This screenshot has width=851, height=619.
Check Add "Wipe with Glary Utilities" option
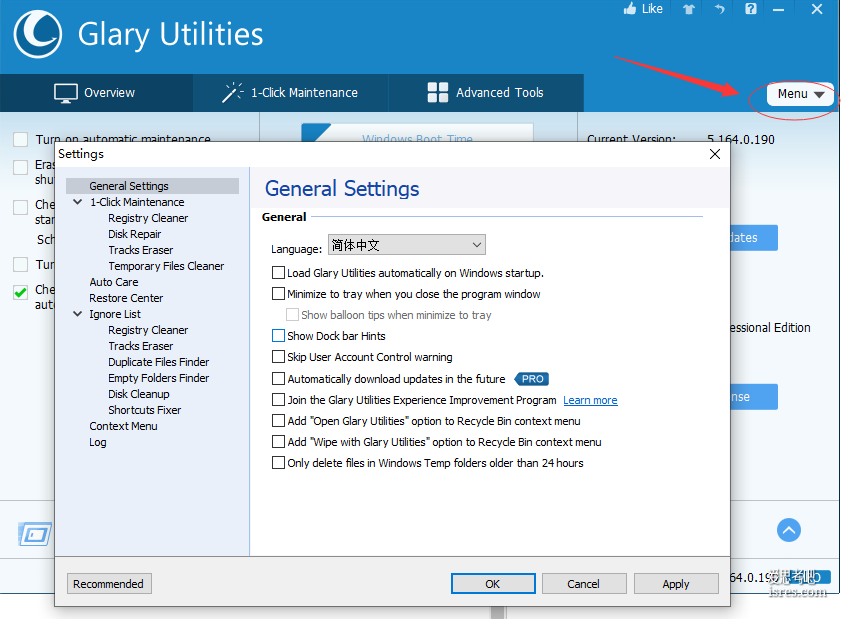pos(278,442)
